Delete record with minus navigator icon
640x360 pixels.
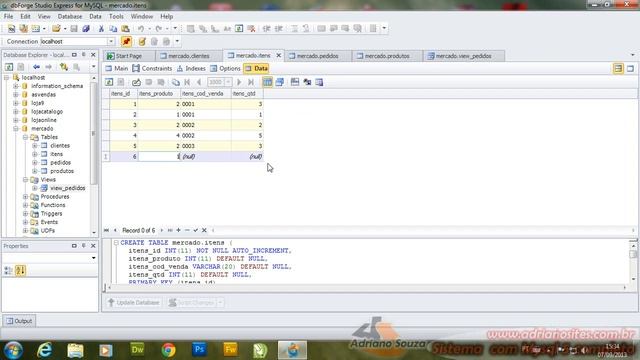(187, 230)
